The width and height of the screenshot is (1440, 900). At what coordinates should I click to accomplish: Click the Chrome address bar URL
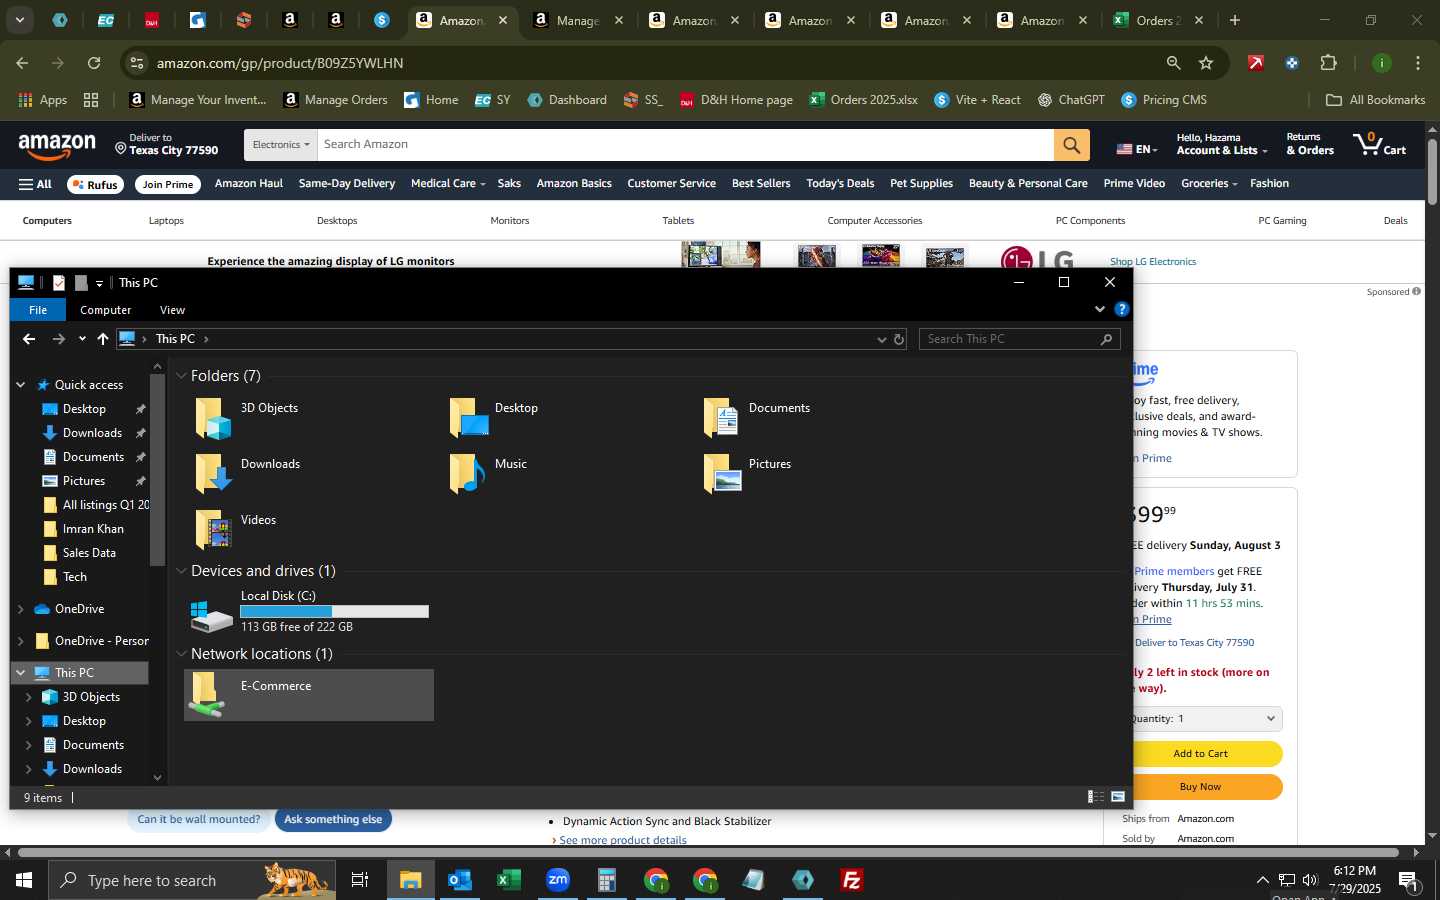point(280,63)
